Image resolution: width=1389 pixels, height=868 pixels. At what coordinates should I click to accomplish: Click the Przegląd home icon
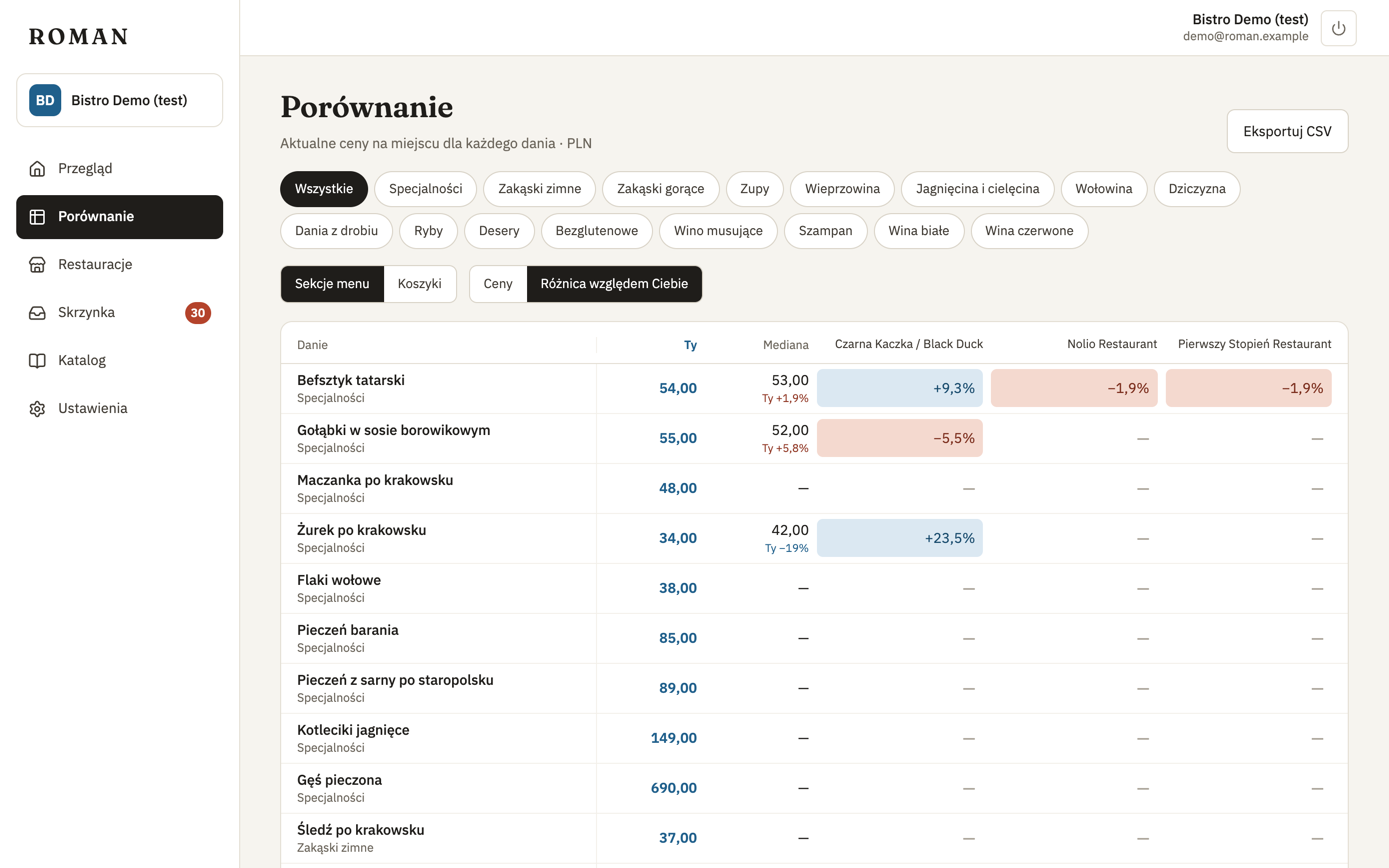coord(37,168)
